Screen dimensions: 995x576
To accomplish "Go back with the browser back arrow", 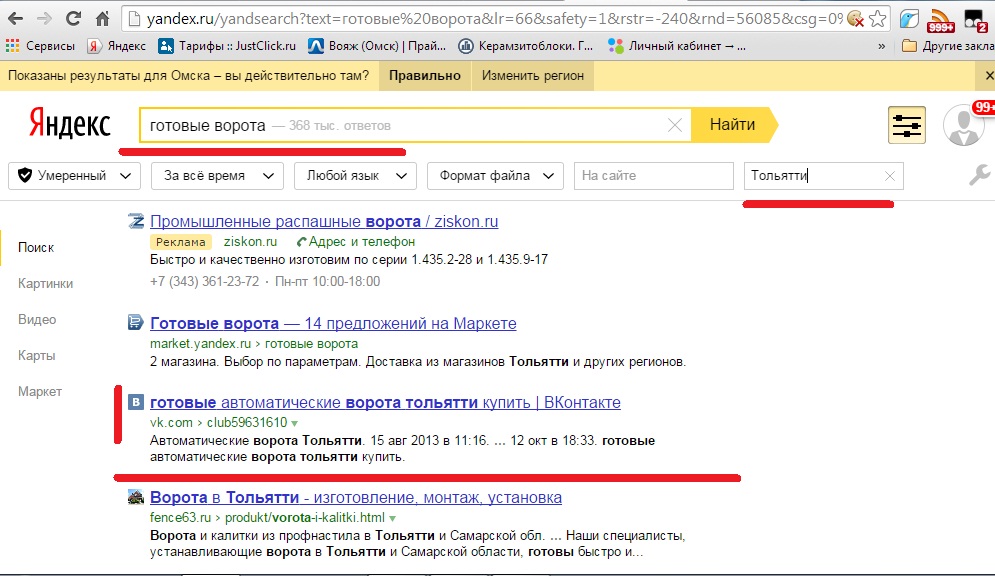I will (x=15, y=19).
